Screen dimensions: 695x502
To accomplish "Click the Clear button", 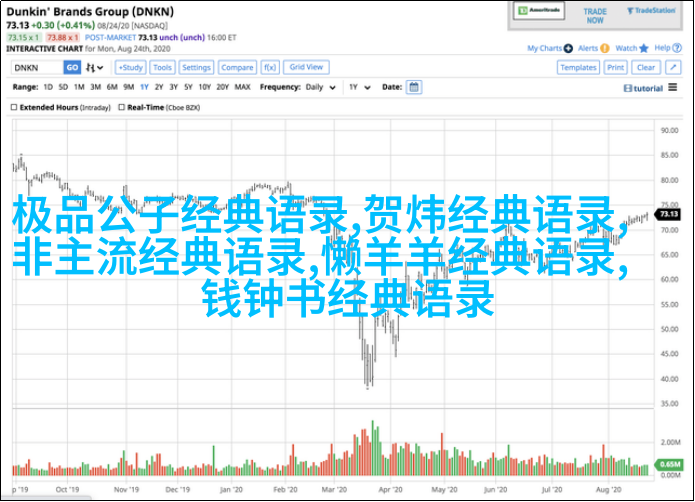I will 646,67.
